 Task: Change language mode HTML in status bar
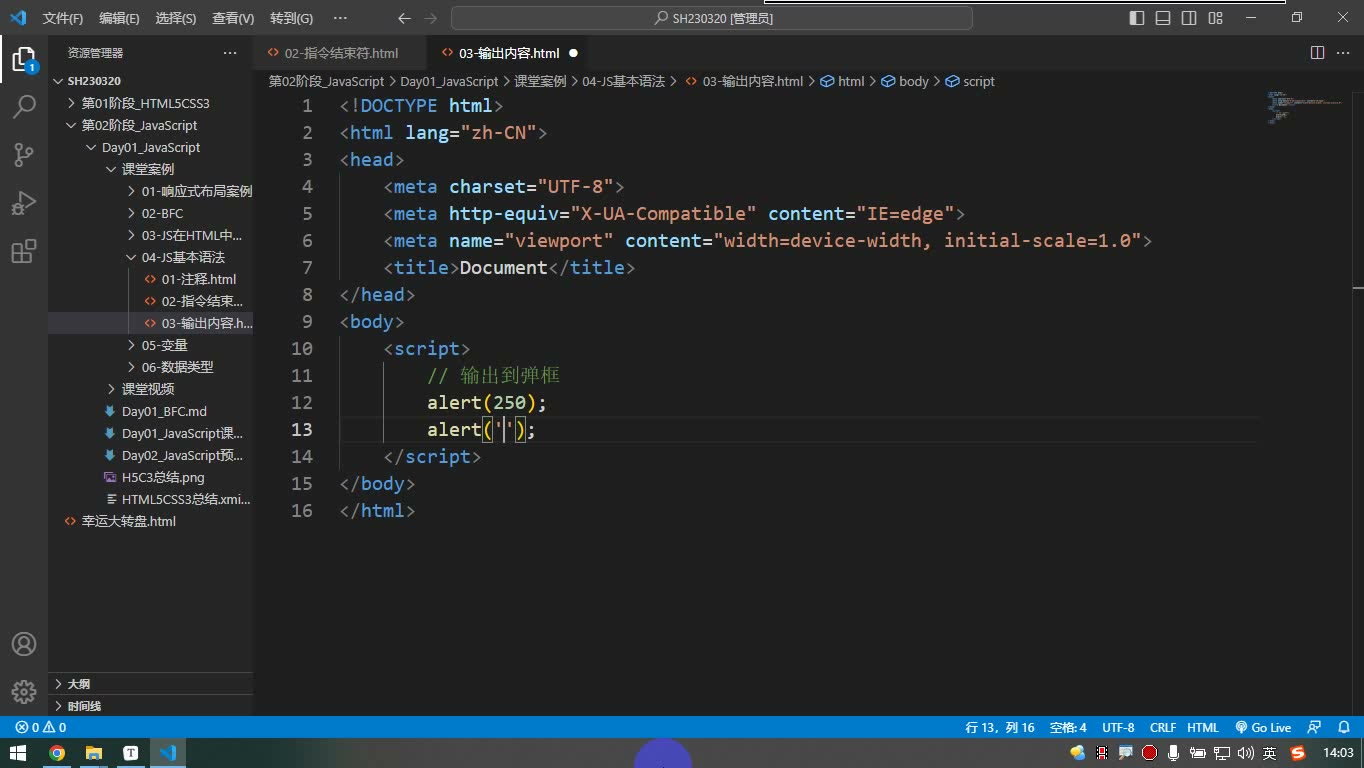[x=1203, y=728]
